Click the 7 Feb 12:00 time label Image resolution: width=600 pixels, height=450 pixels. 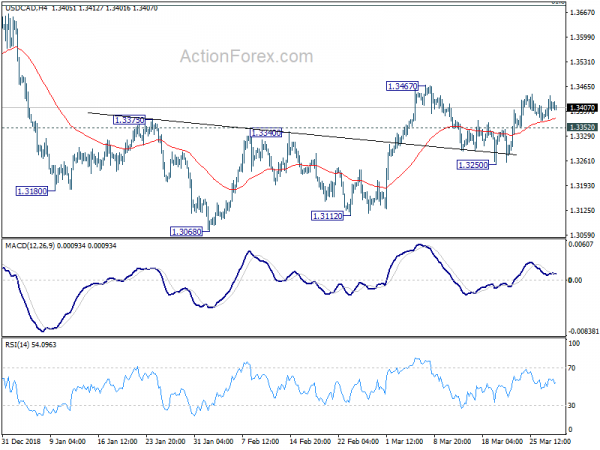point(261,441)
